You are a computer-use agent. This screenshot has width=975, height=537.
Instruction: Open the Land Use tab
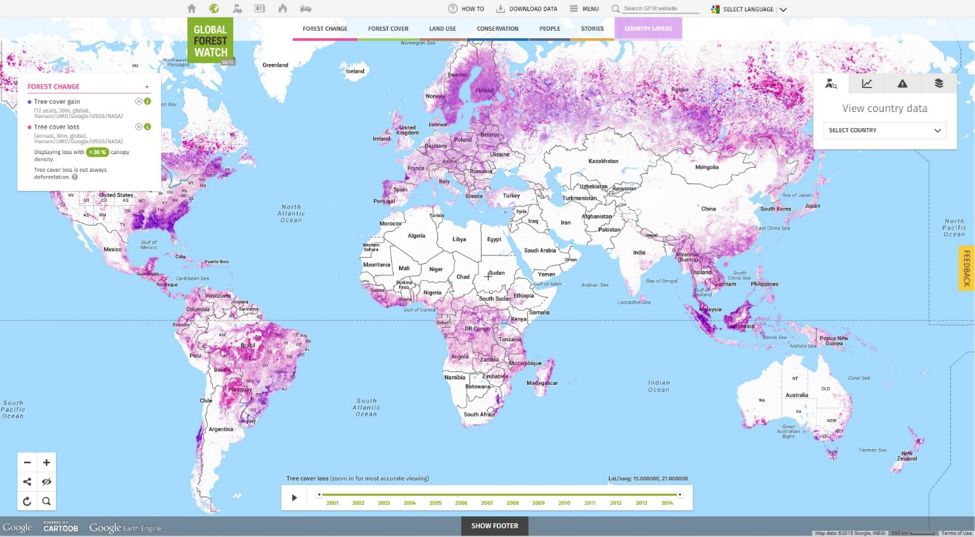(442, 29)
